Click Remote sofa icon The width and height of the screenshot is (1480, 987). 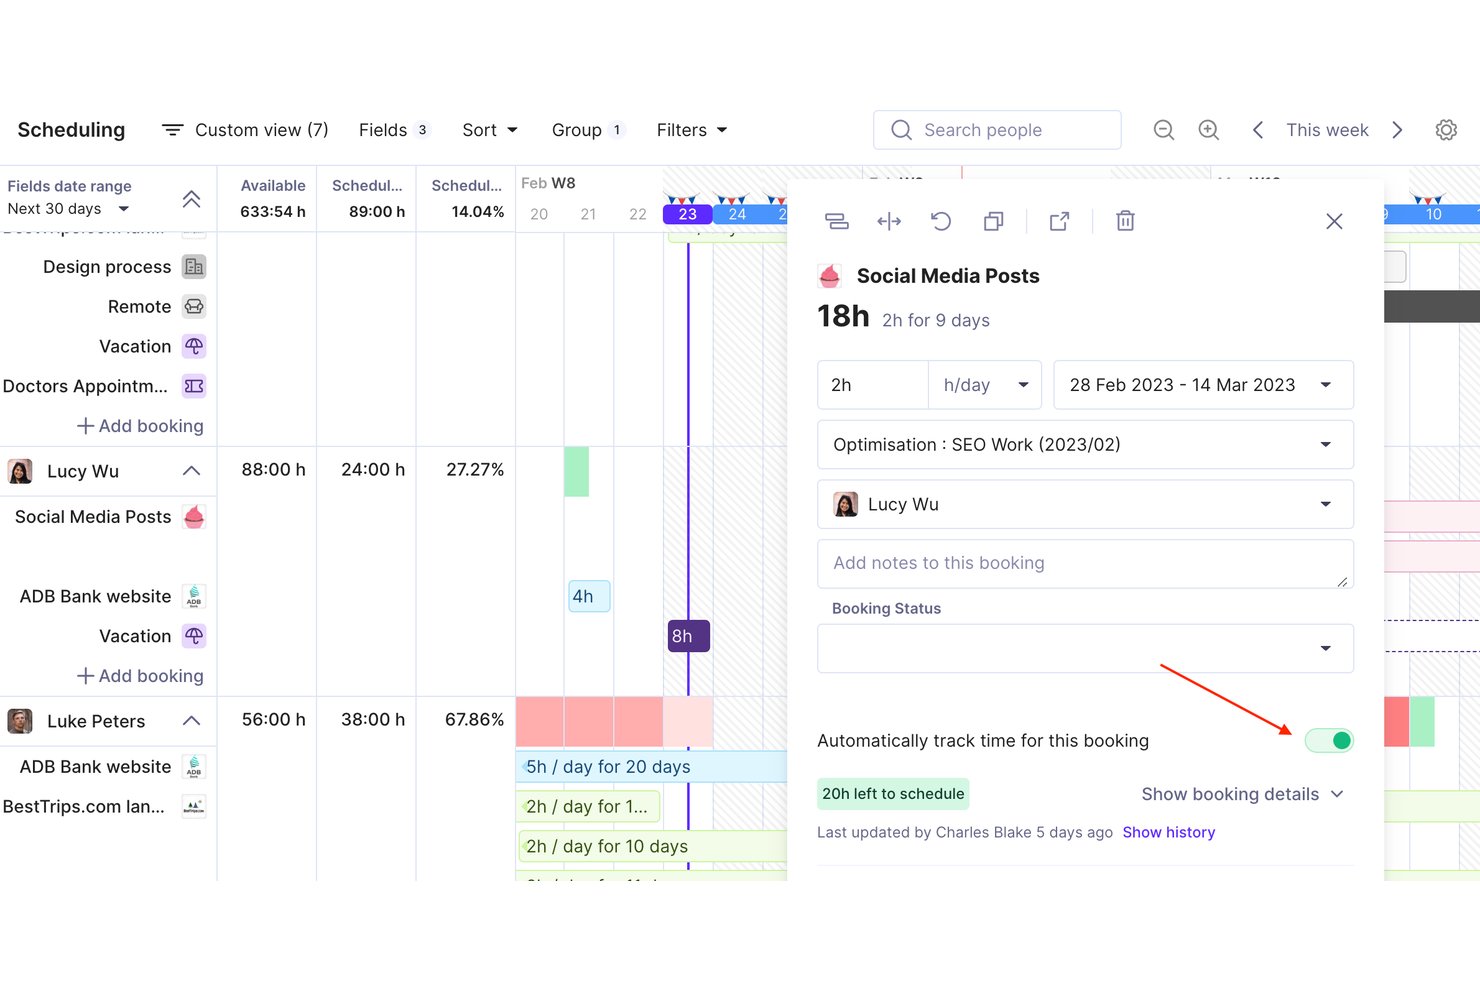[194, 307]
